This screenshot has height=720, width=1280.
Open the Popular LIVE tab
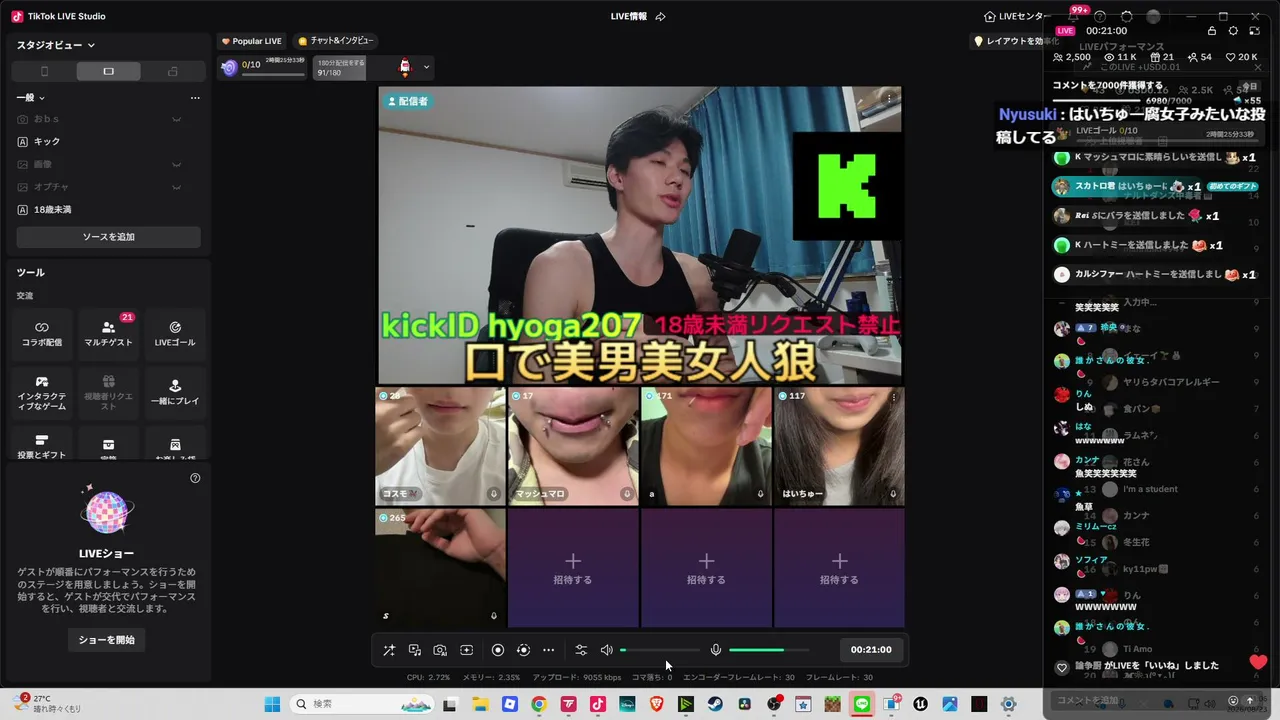point(251,41)
